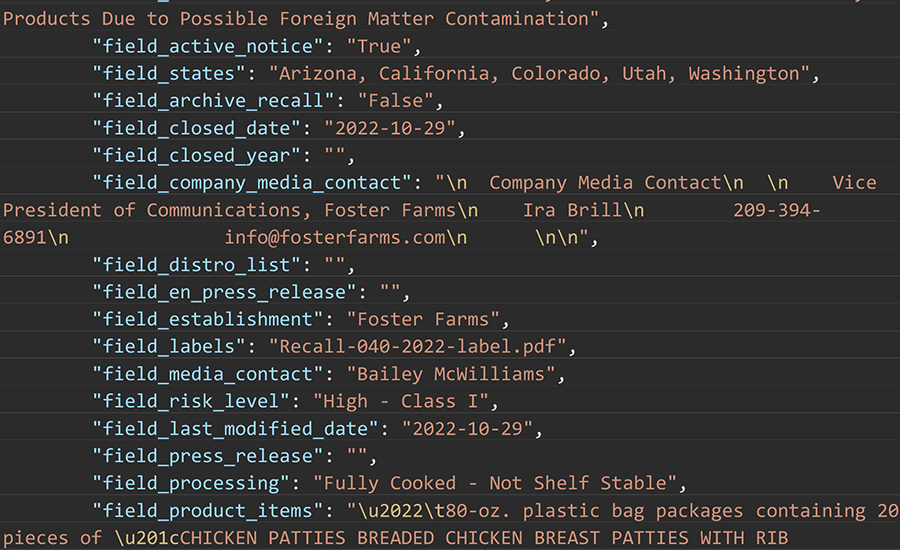Click the word "Utah," in states
Screen dimensions: 900x550
click(x=649, y=73)
